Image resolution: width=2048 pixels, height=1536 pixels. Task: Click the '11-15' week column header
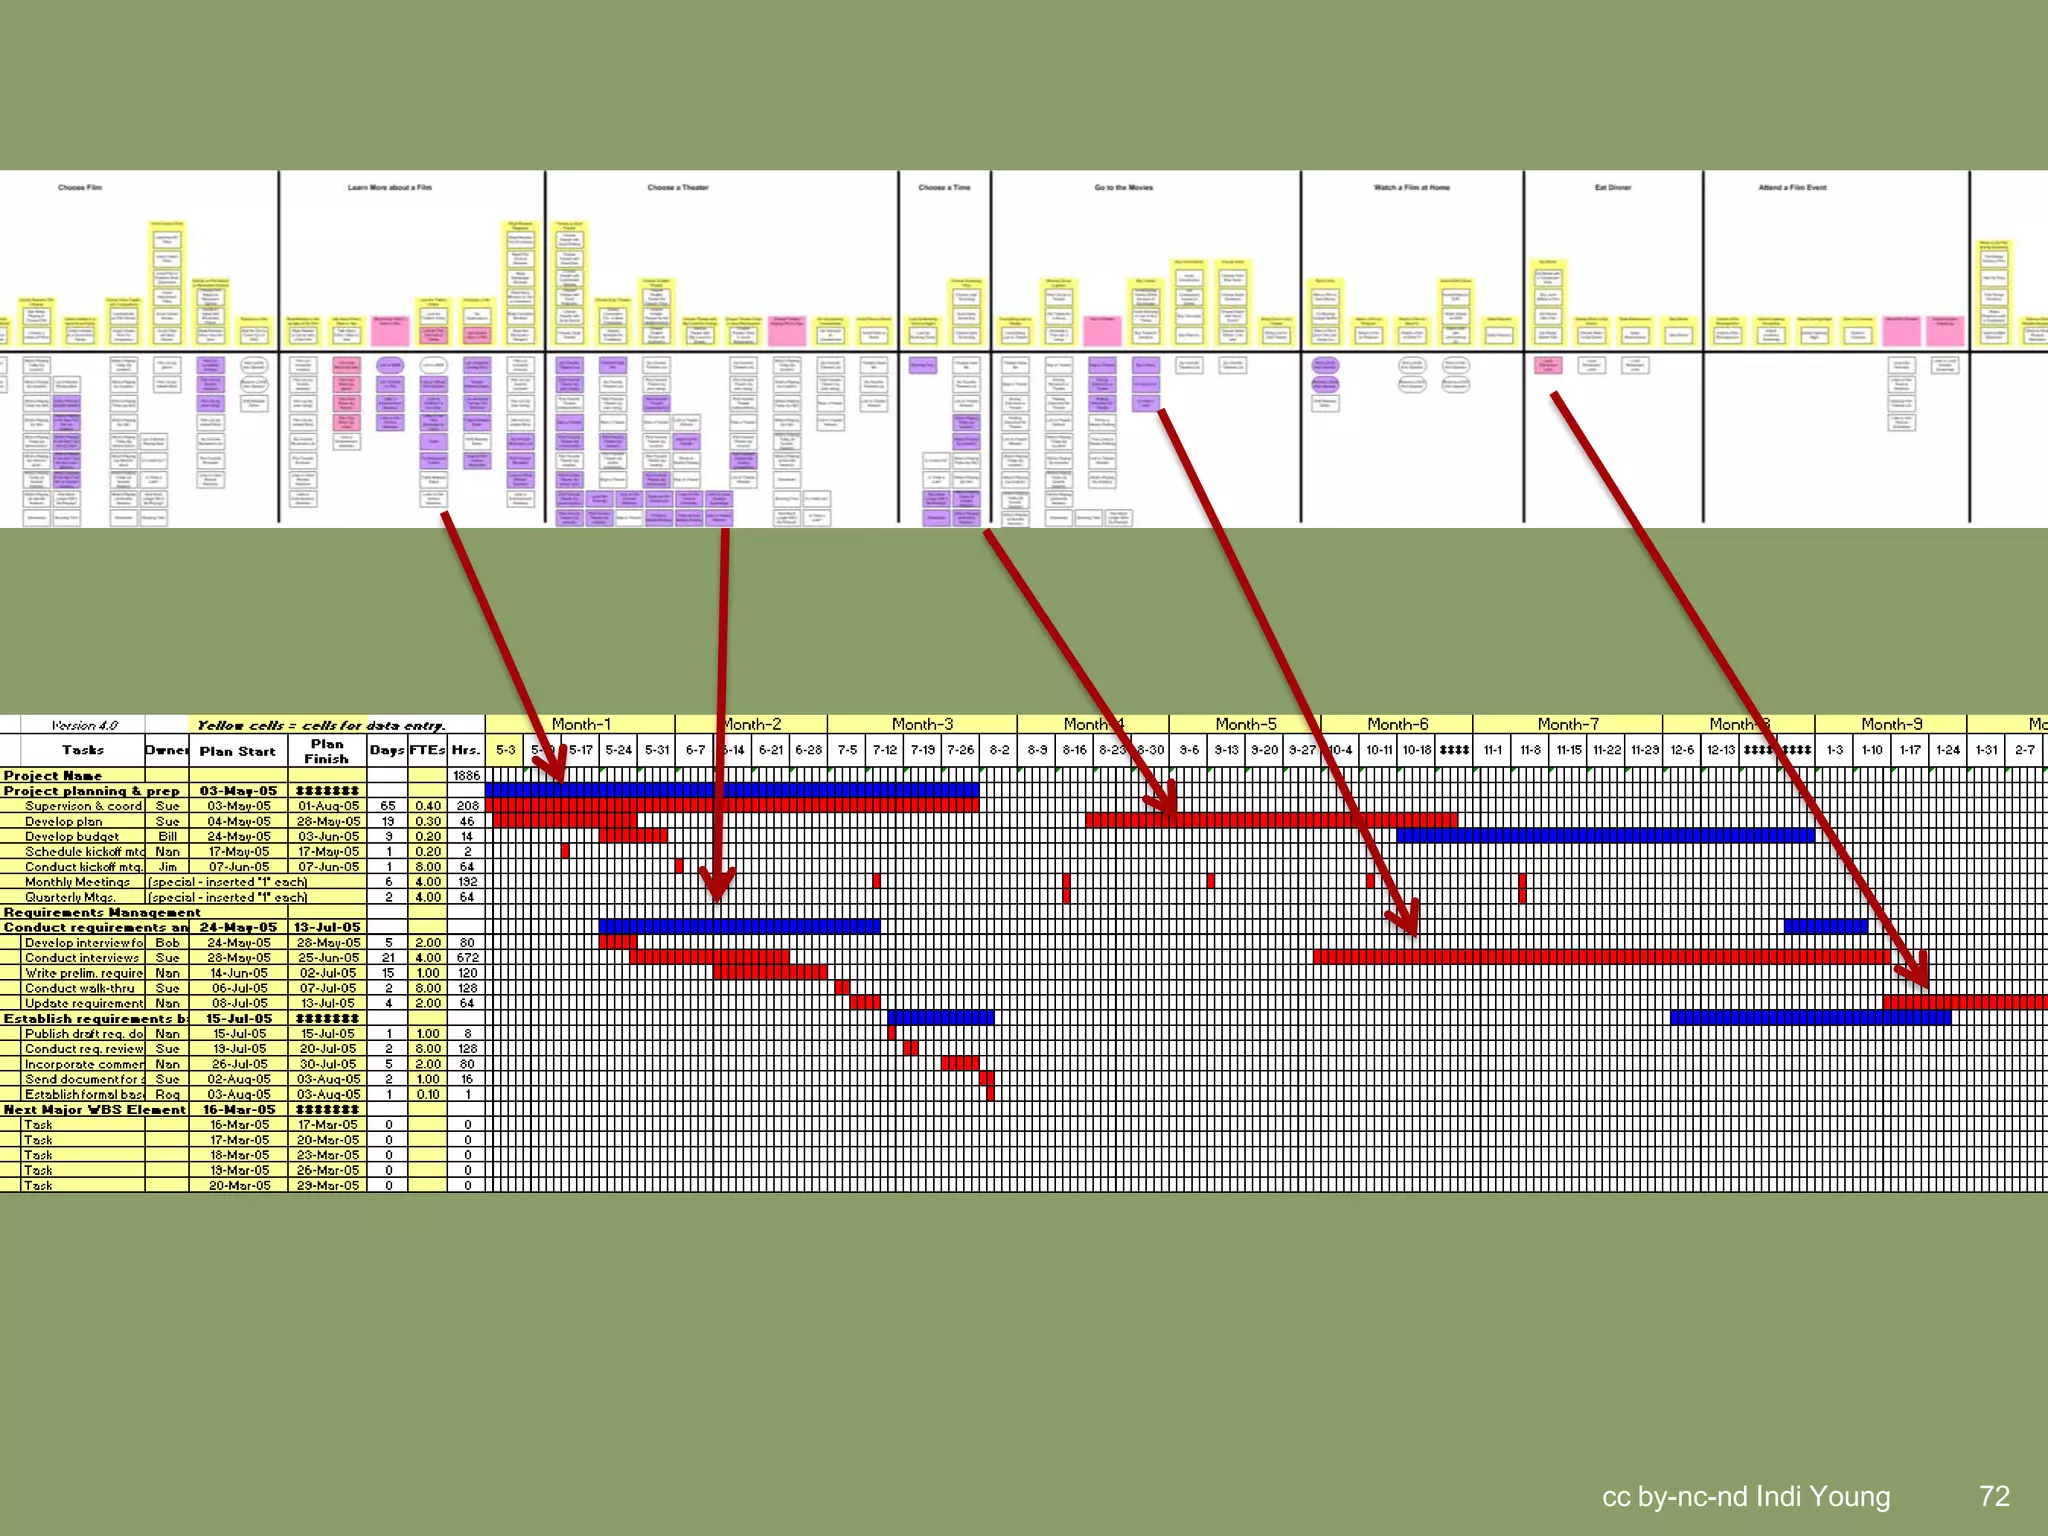(1568, 749)
